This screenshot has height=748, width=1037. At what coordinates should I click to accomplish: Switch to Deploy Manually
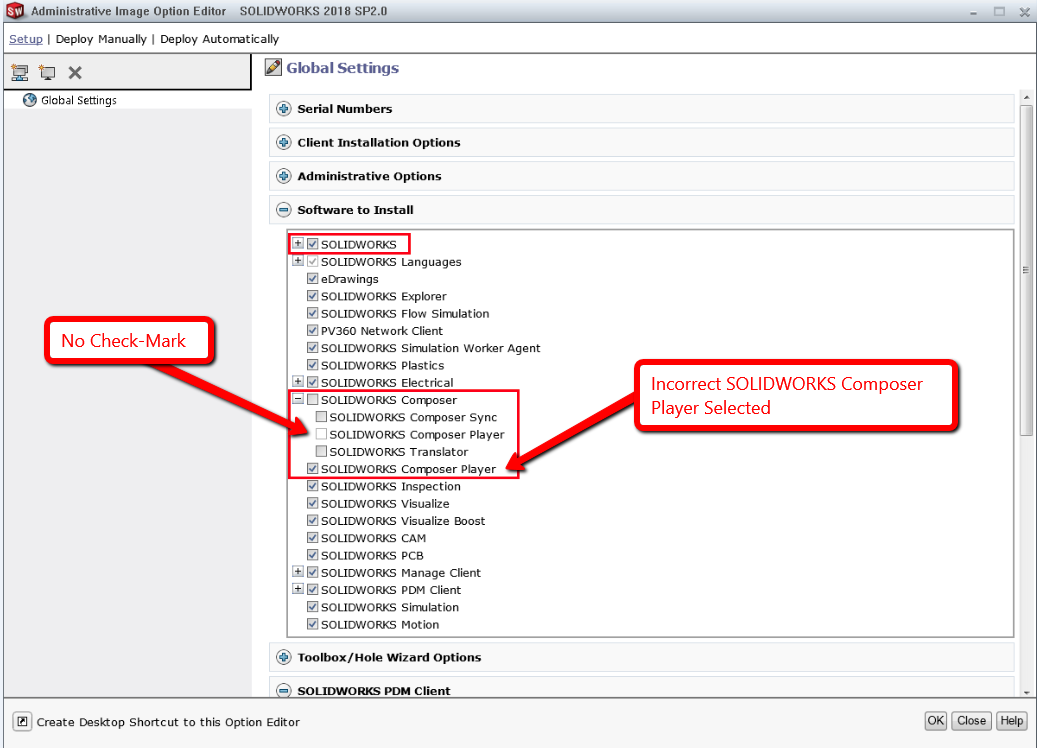click(x=101, y=39)
